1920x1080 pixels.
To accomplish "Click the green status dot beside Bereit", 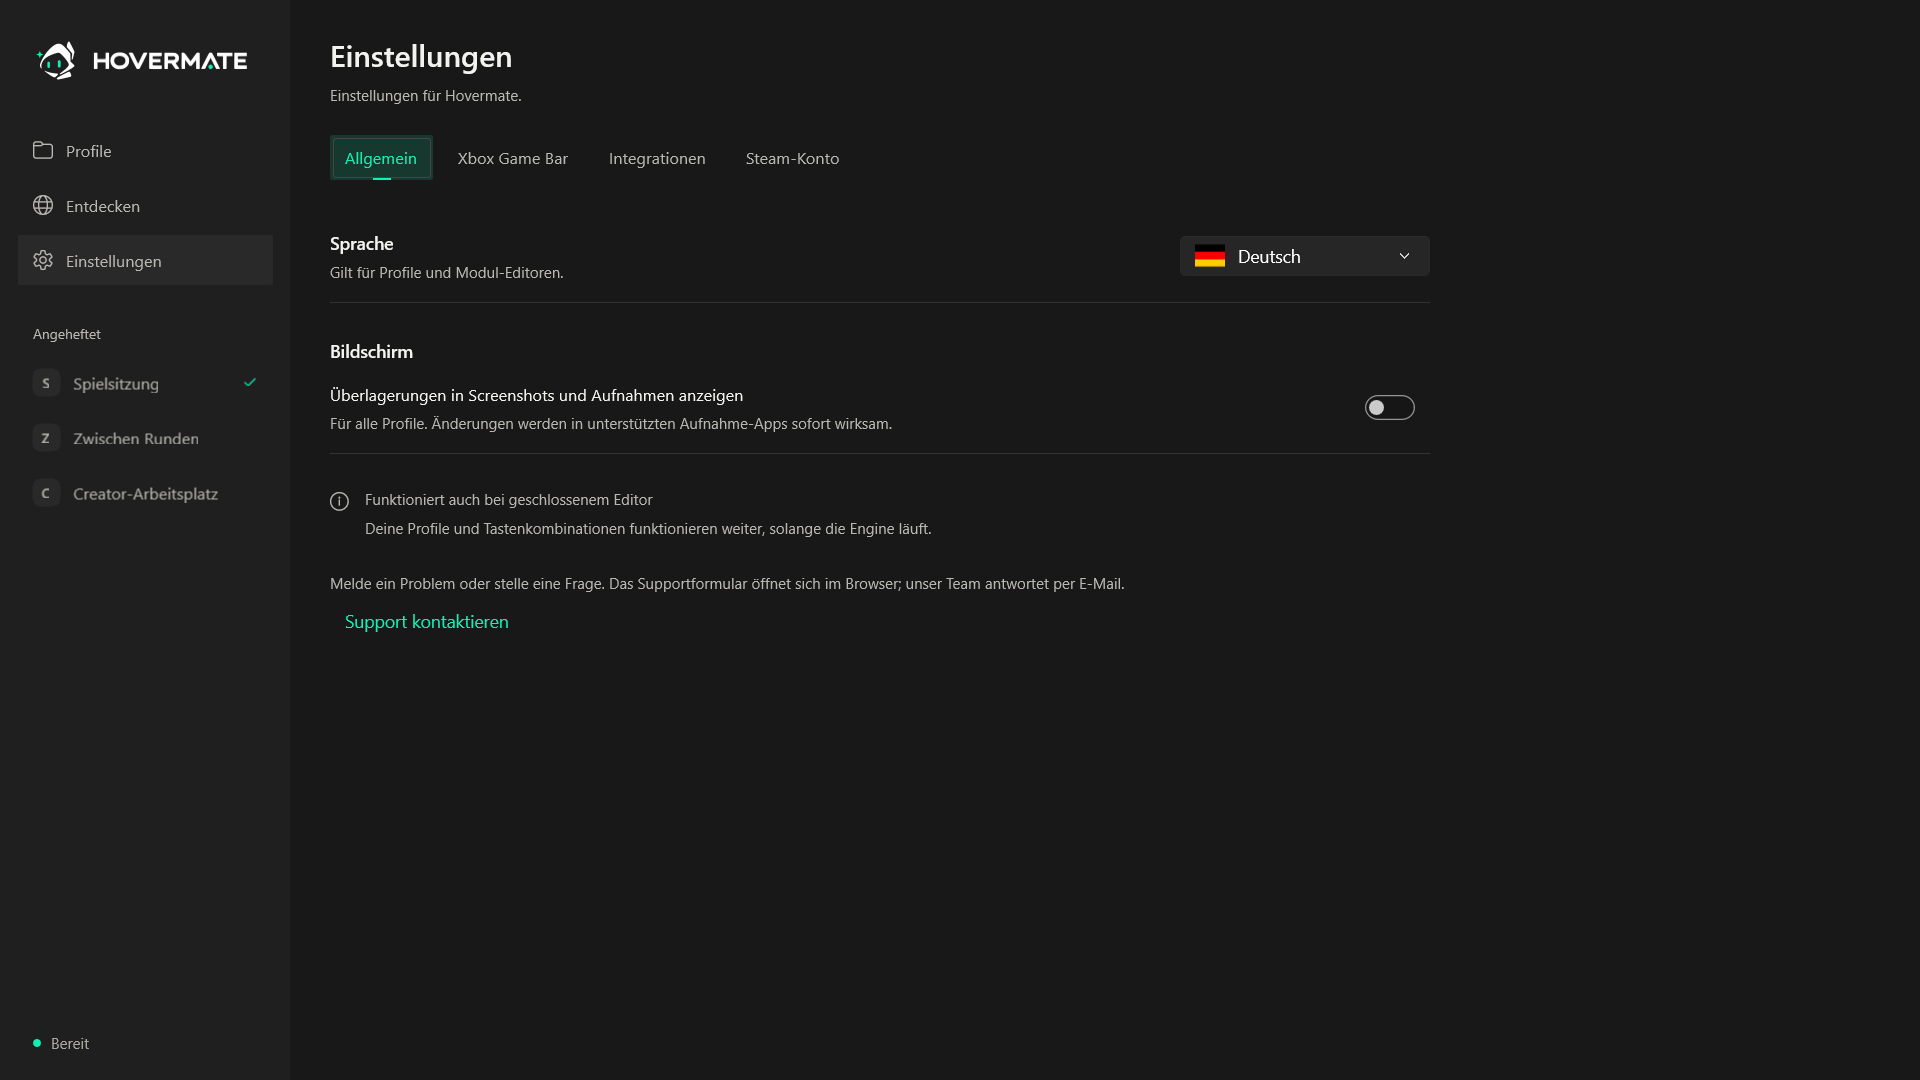I will coord(37,1043).
